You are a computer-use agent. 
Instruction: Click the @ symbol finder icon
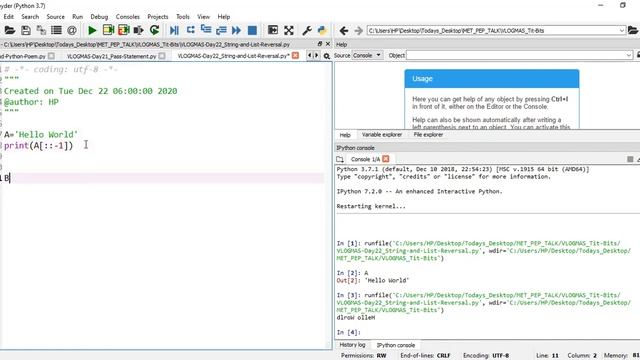[x=72, y=30]
